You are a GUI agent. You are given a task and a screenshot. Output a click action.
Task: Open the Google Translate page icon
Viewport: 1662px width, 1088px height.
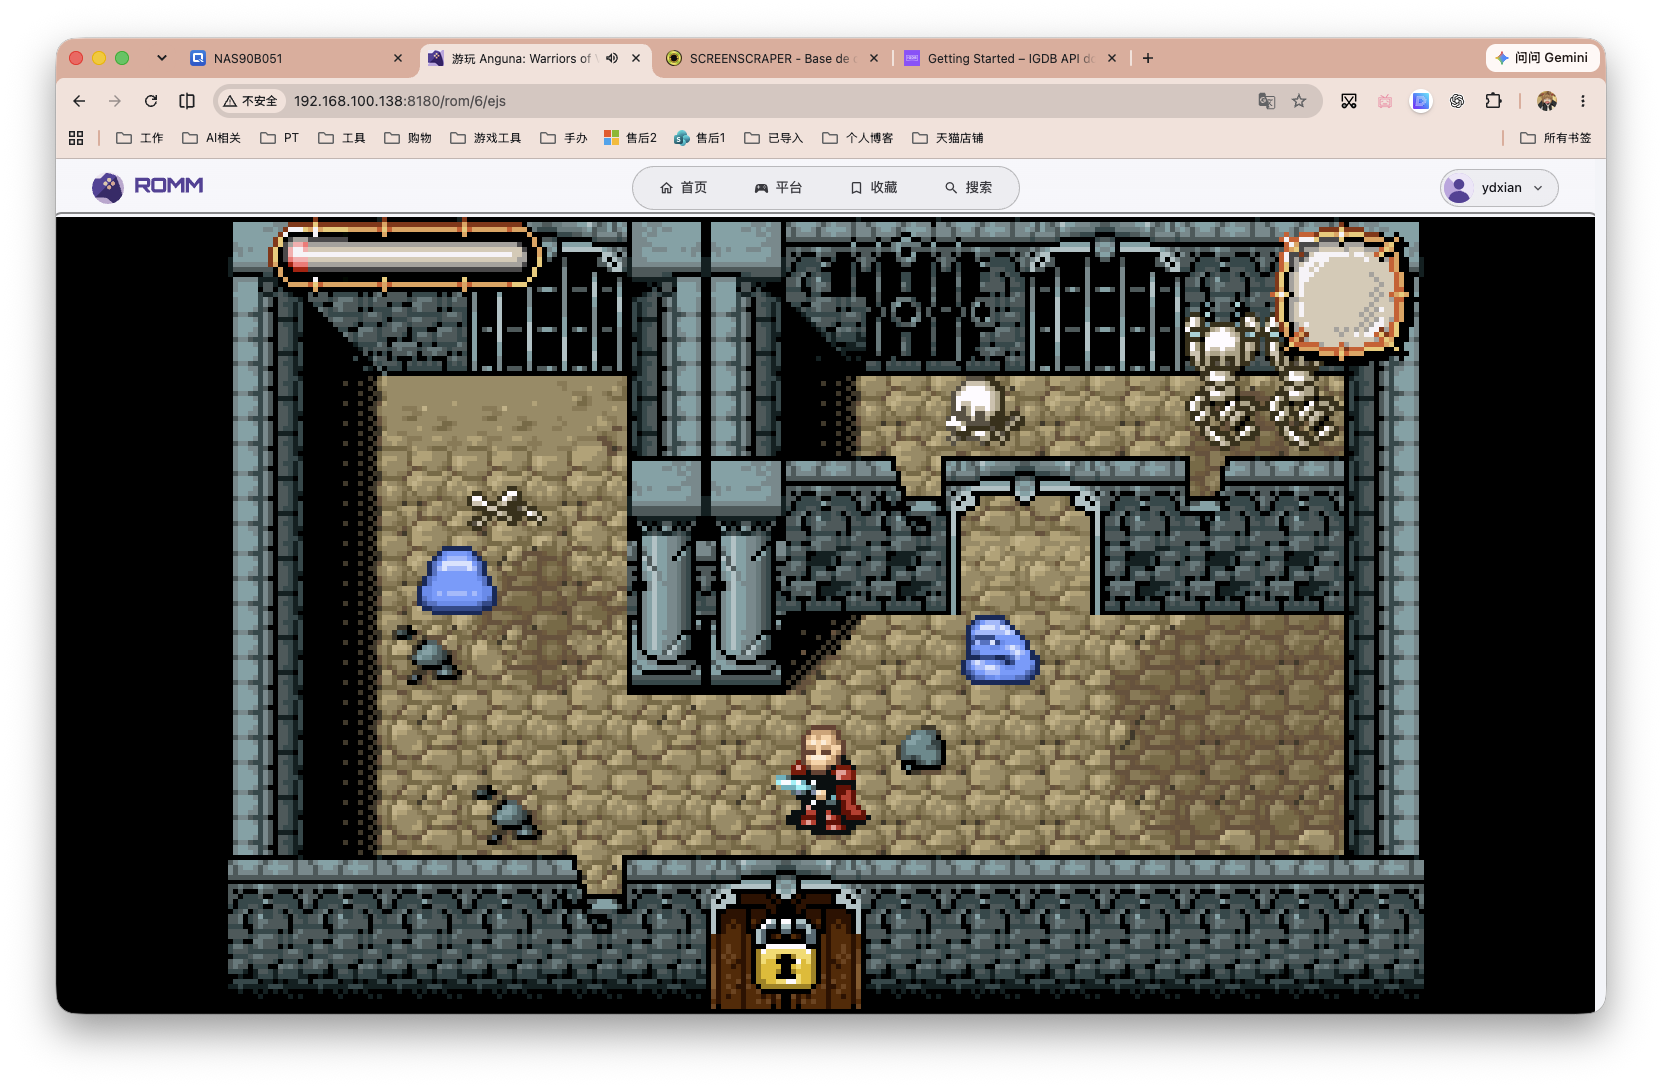click(x=1267, y=101)
